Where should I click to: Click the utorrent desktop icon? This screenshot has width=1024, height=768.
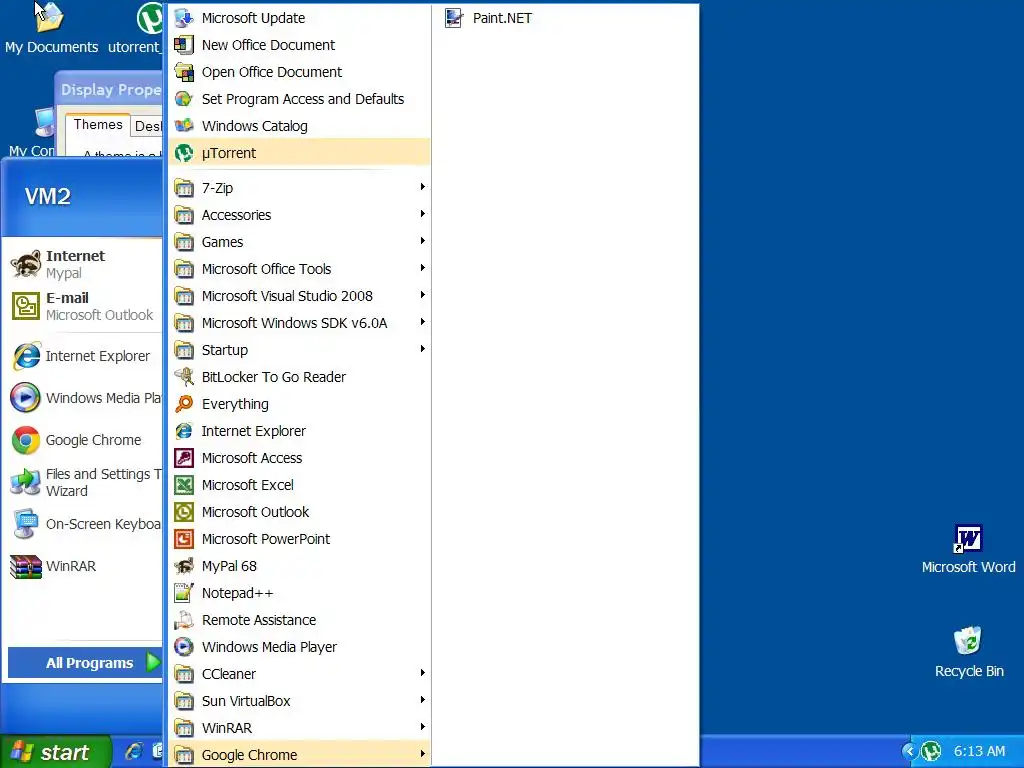137,29
